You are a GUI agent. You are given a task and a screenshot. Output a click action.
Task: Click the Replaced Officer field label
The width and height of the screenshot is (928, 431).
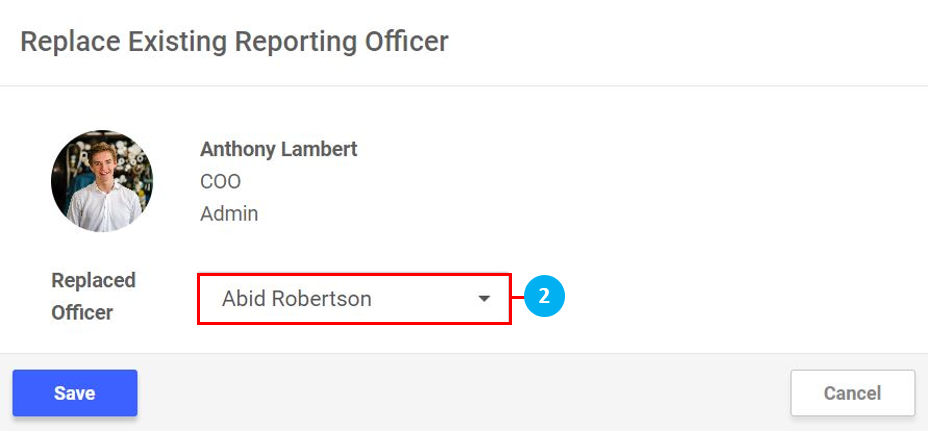tap(93, 296)
